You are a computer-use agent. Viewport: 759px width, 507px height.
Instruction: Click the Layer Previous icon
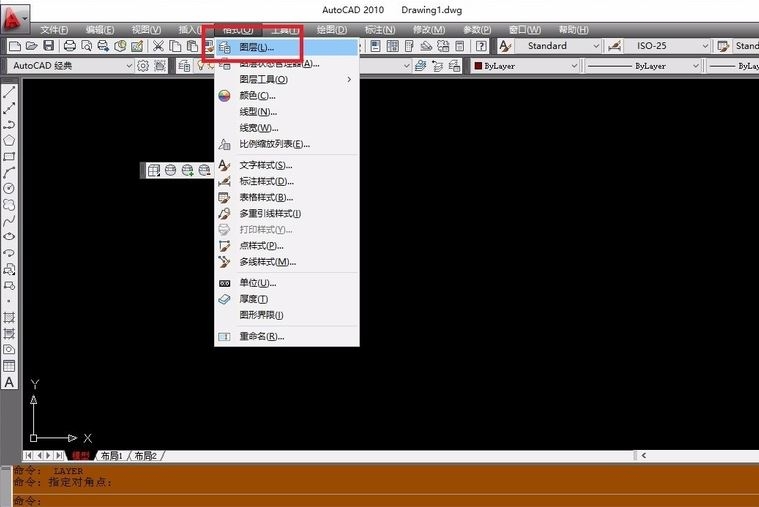pyautogui.click(x=438, y=65)
